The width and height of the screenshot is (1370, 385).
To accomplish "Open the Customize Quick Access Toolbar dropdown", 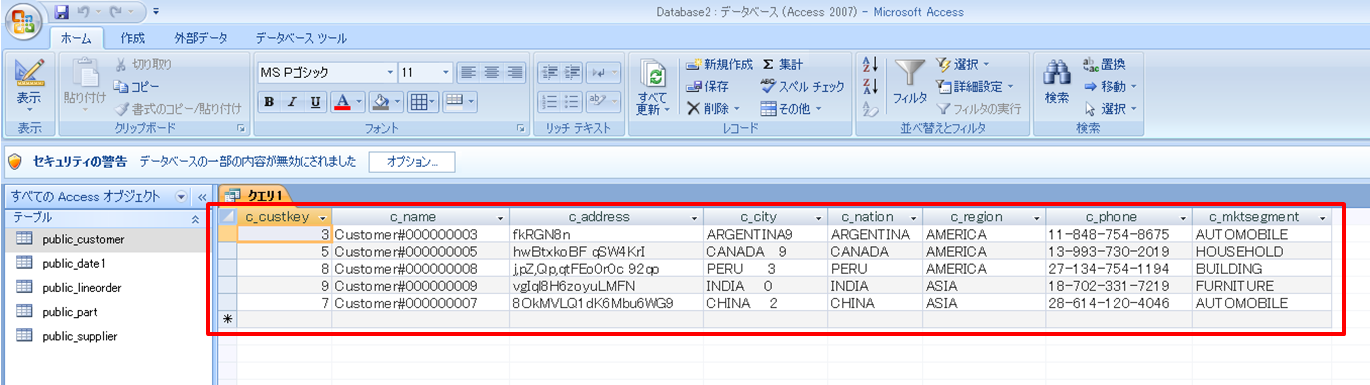I will click(156, 12).
